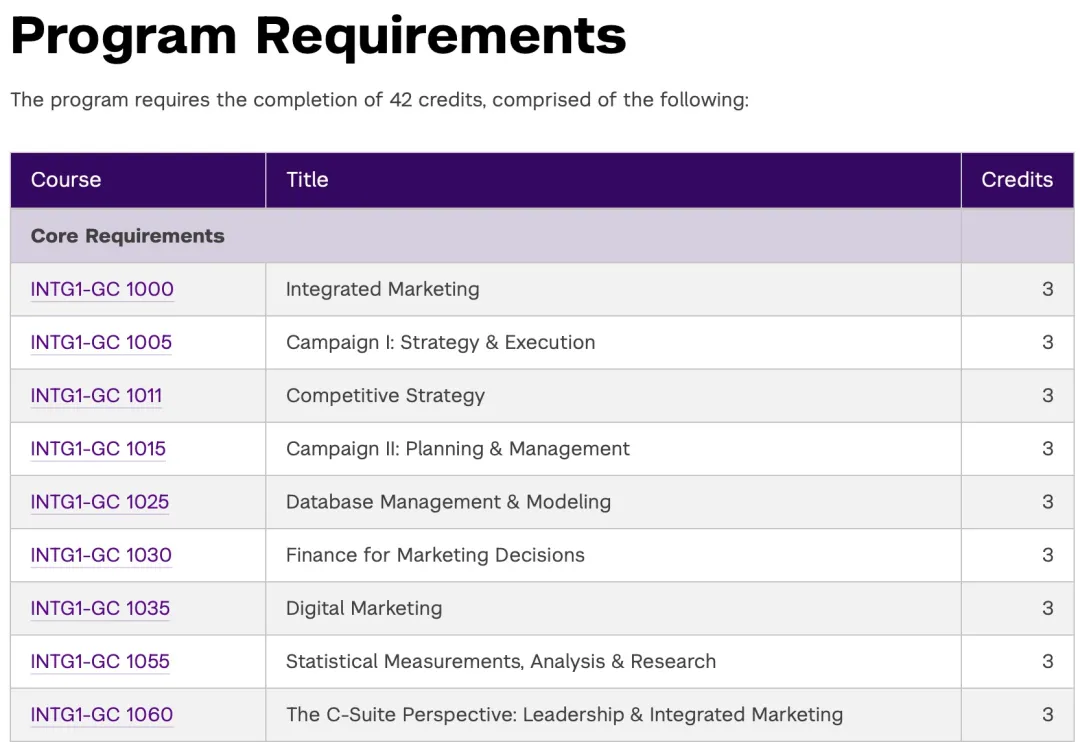Click the Program Requirements page heading

318,36
